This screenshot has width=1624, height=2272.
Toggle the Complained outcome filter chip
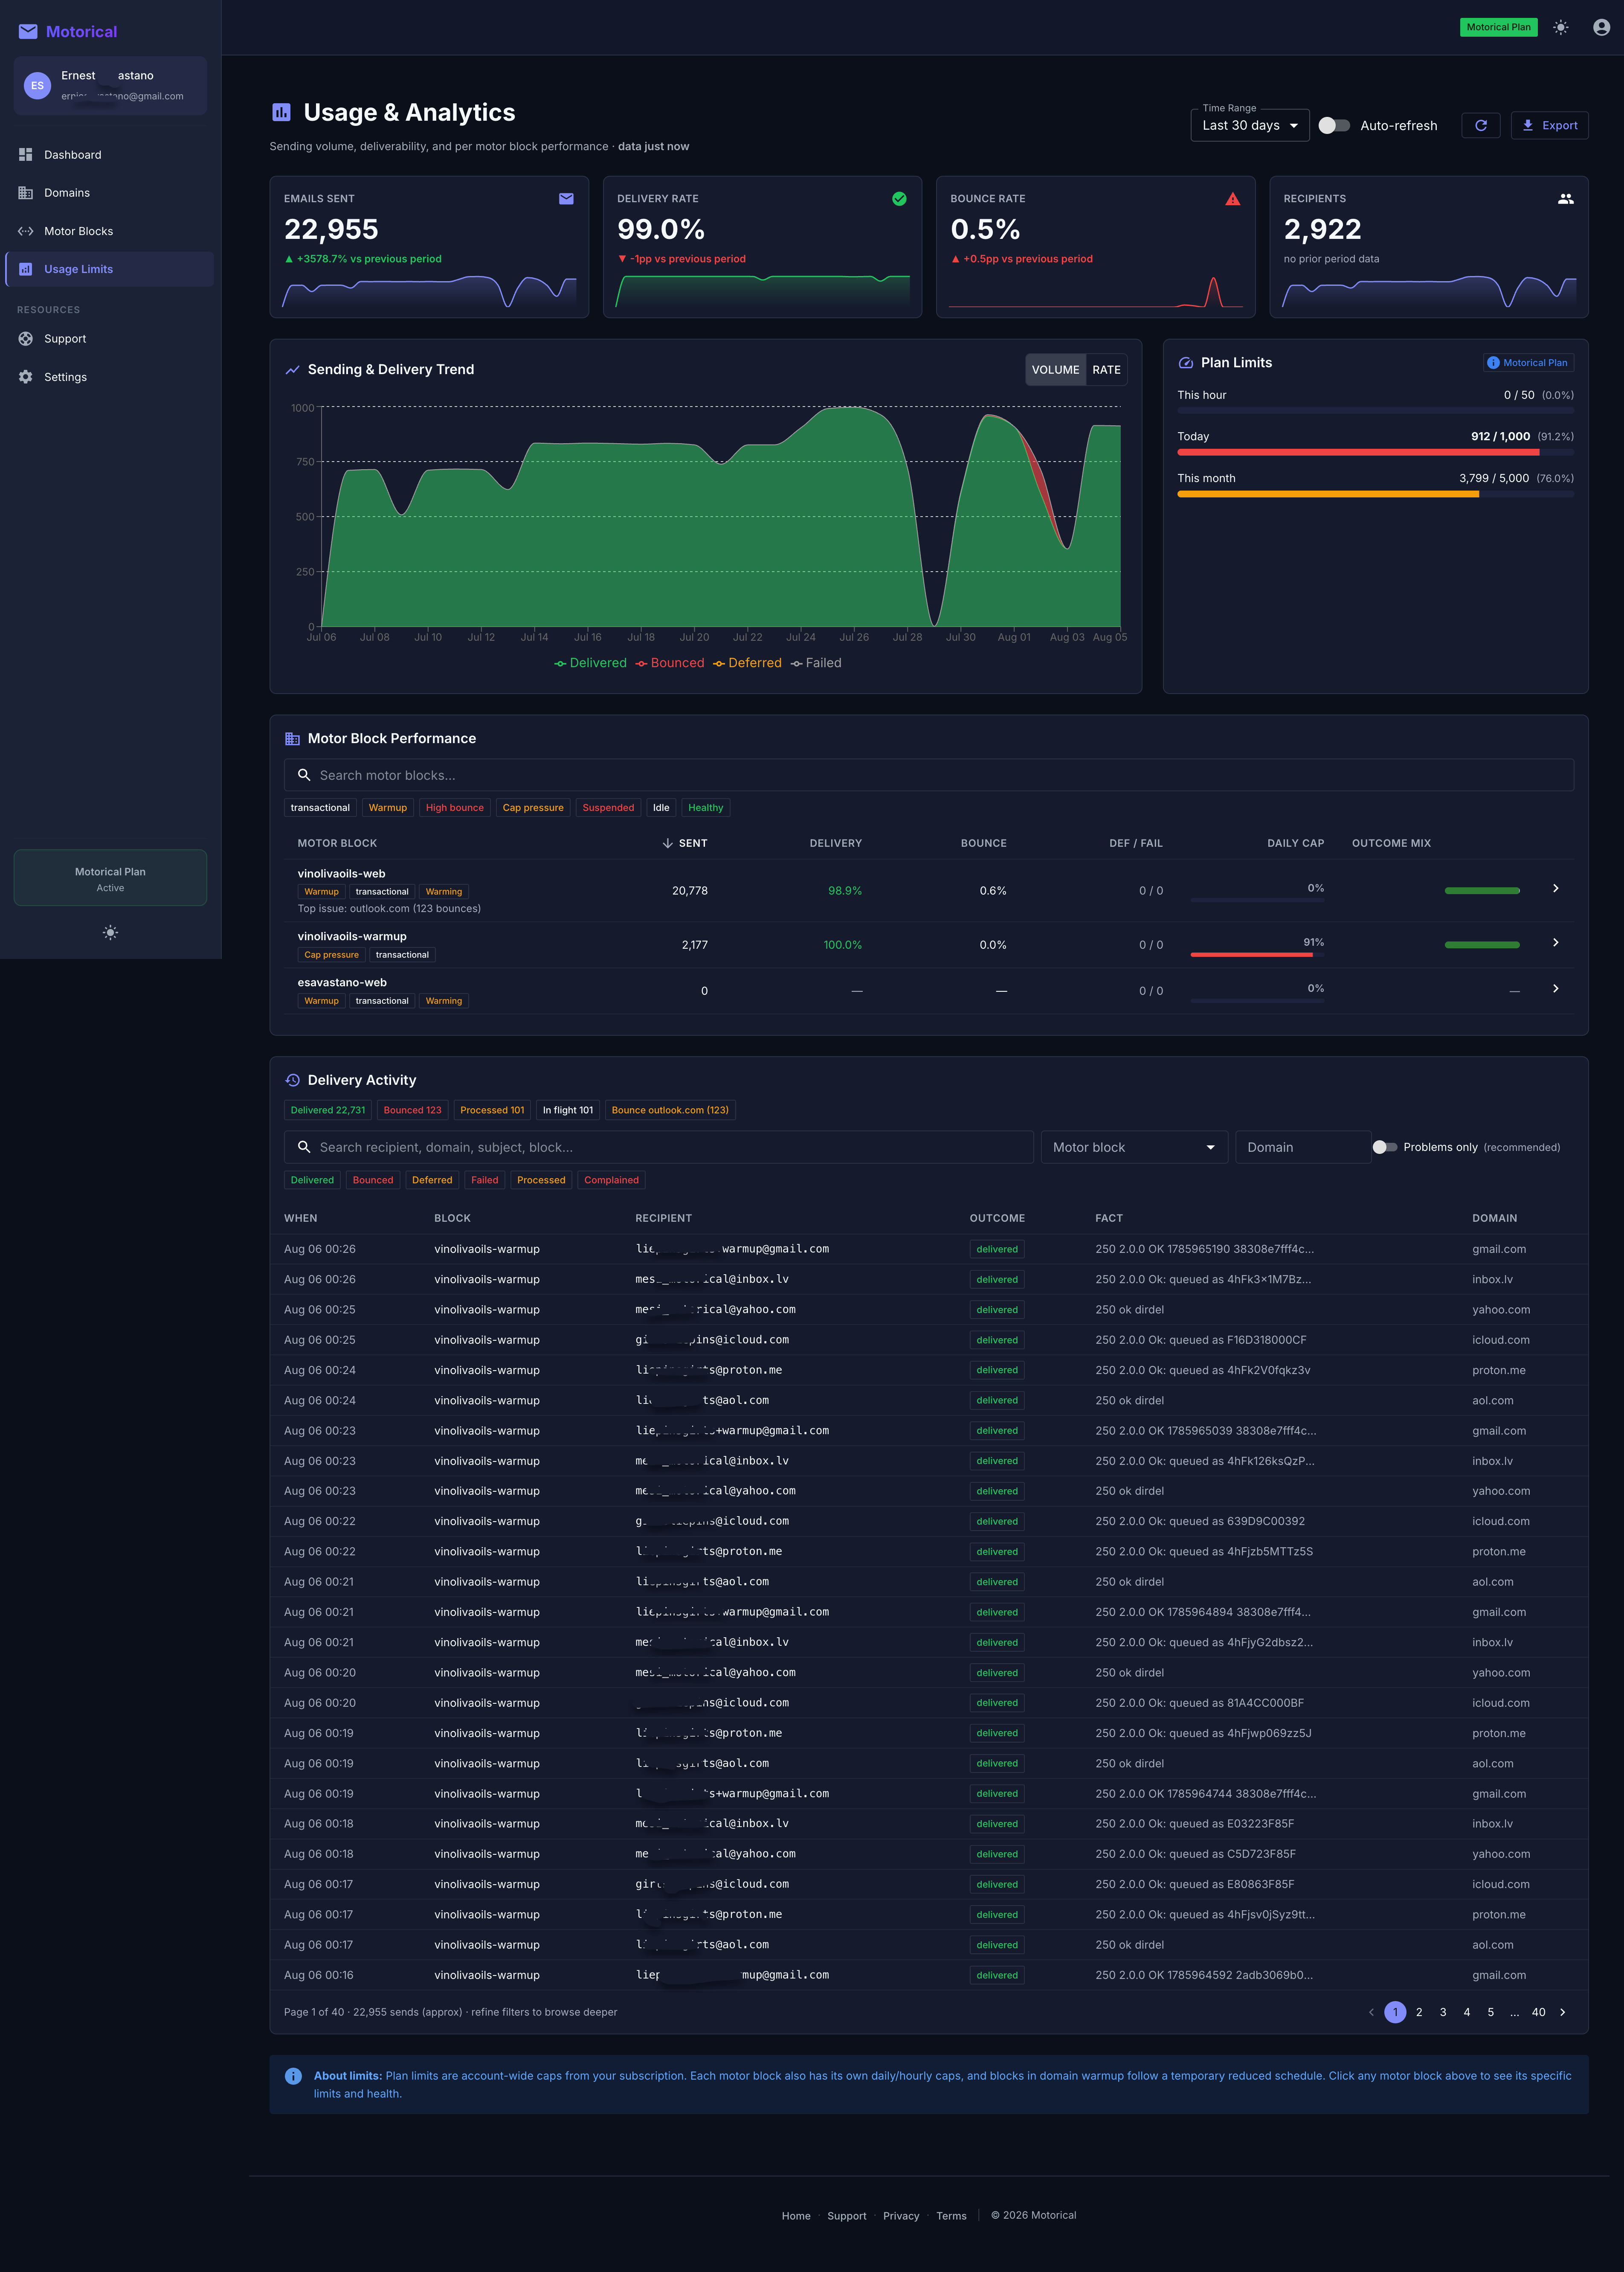(611, 1180)
